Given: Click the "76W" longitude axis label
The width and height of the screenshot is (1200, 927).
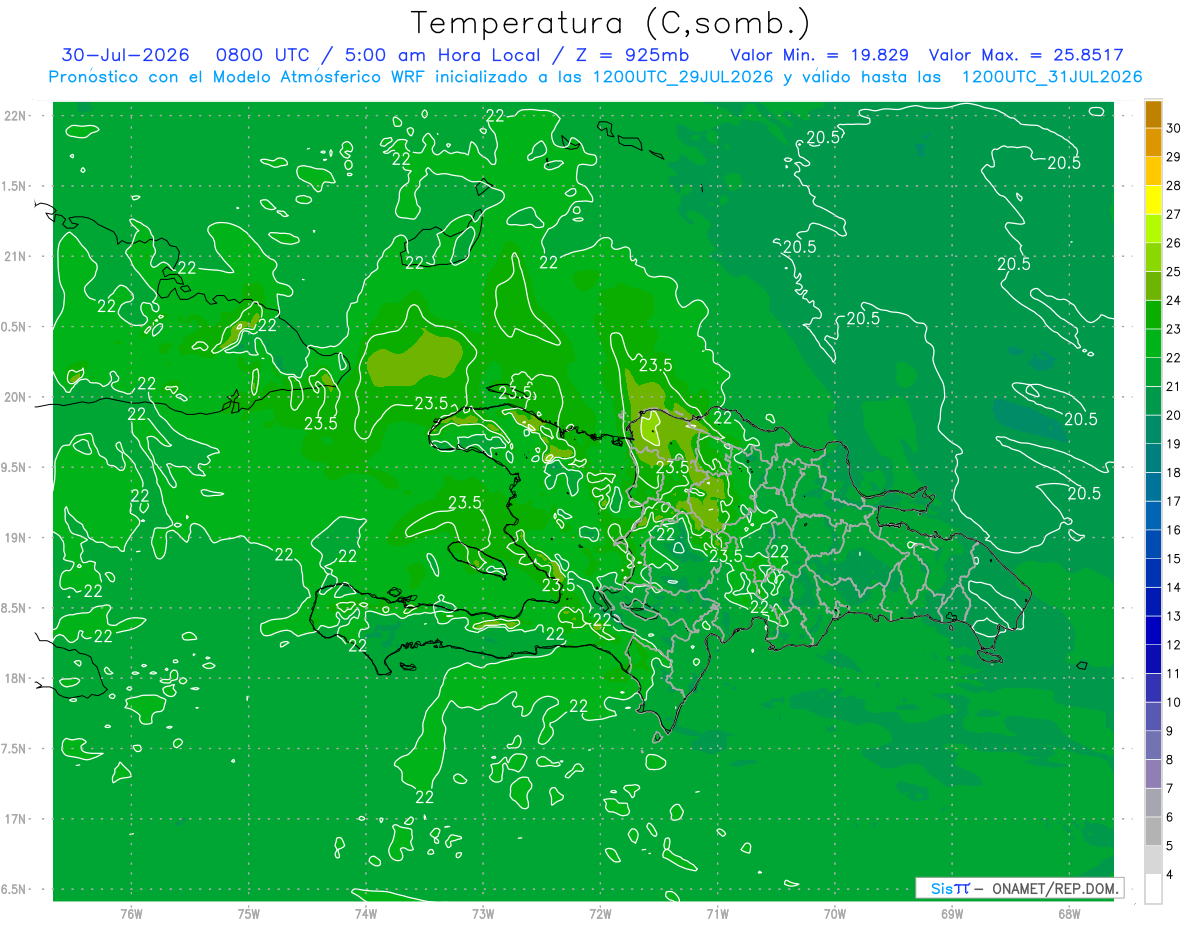Looking at the screenshot, I should click(131, 914).
